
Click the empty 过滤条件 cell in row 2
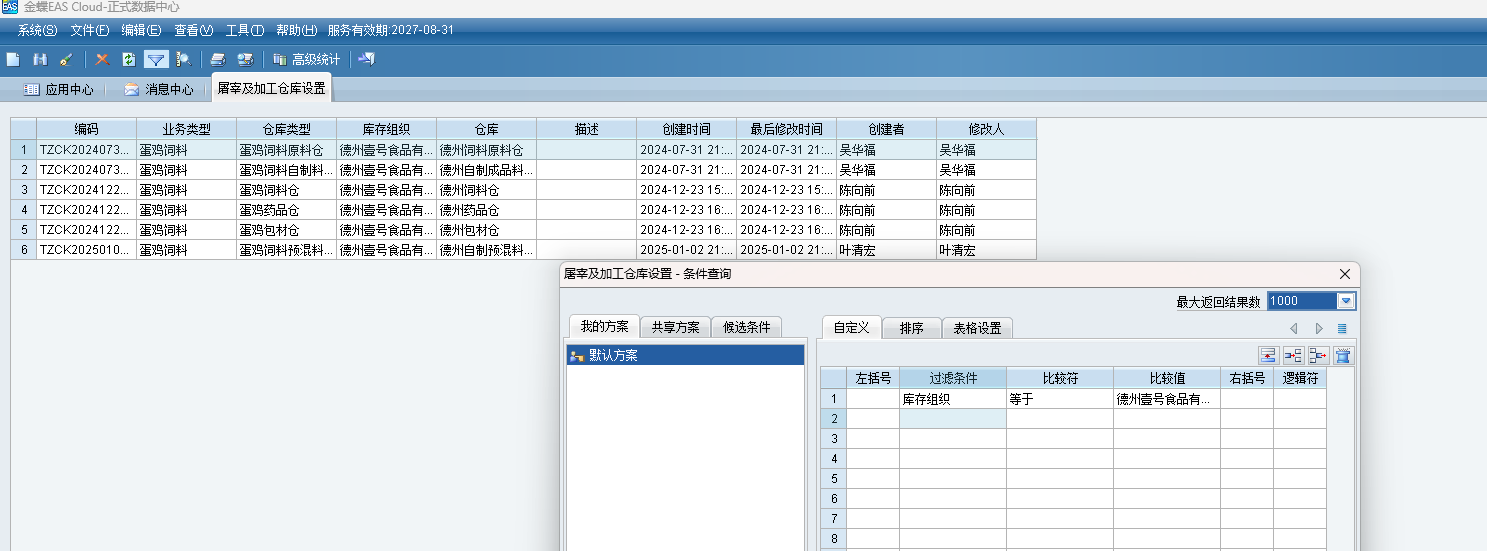(x=952, y=419)
